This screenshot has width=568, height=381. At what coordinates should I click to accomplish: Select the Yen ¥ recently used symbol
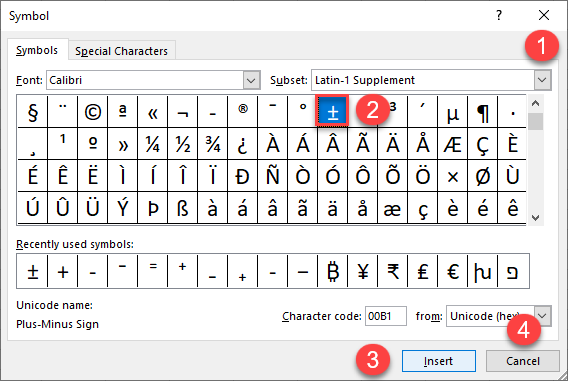click(x=363, y=271)
